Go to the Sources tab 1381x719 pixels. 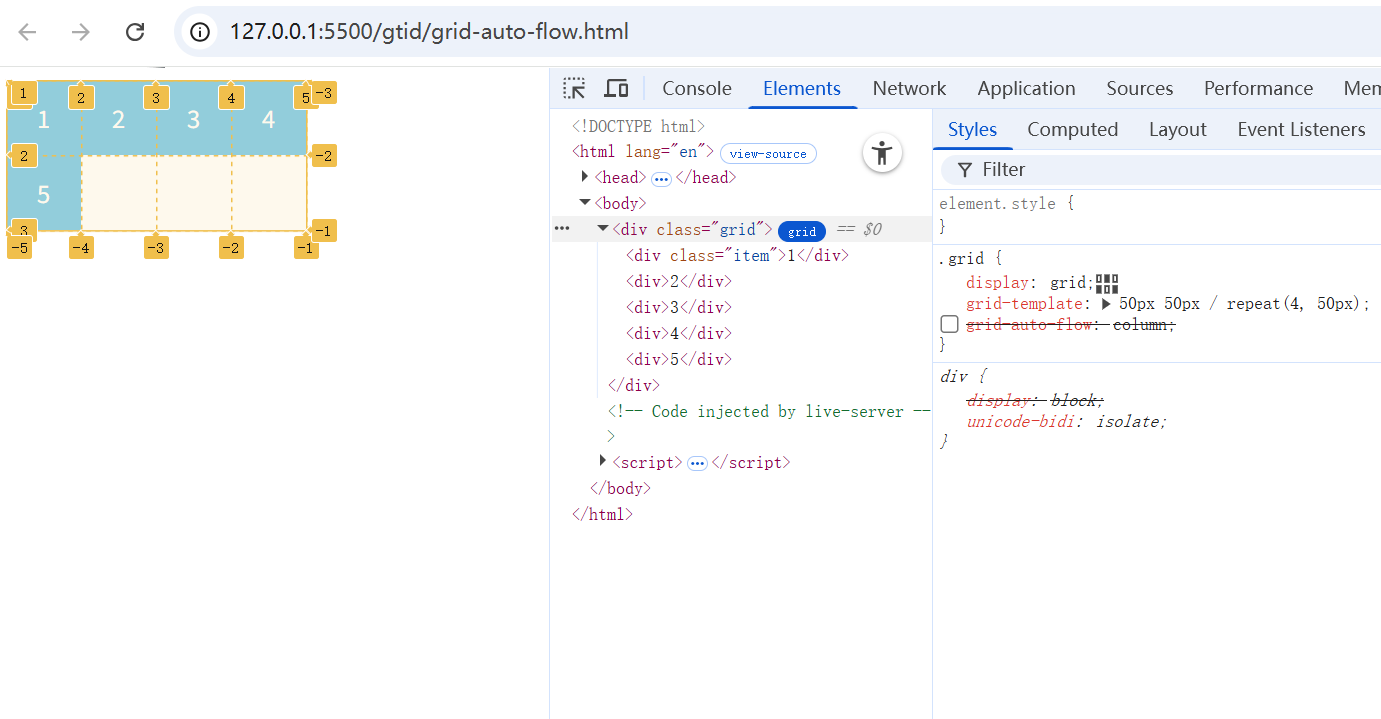point(1140,88)
